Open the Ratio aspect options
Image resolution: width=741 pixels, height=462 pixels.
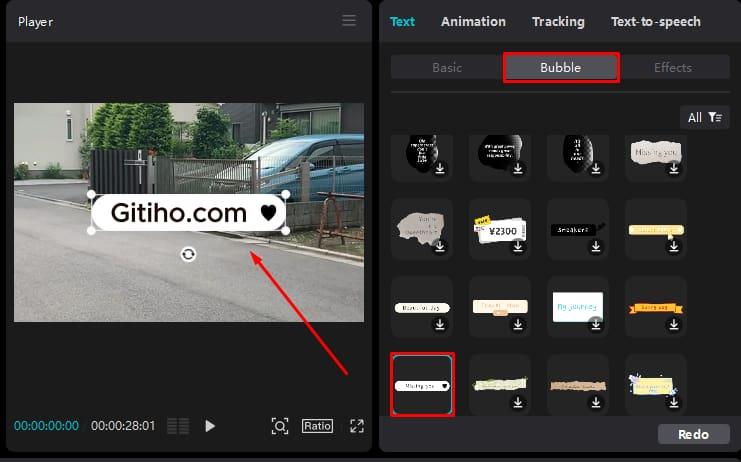[318, 426]
